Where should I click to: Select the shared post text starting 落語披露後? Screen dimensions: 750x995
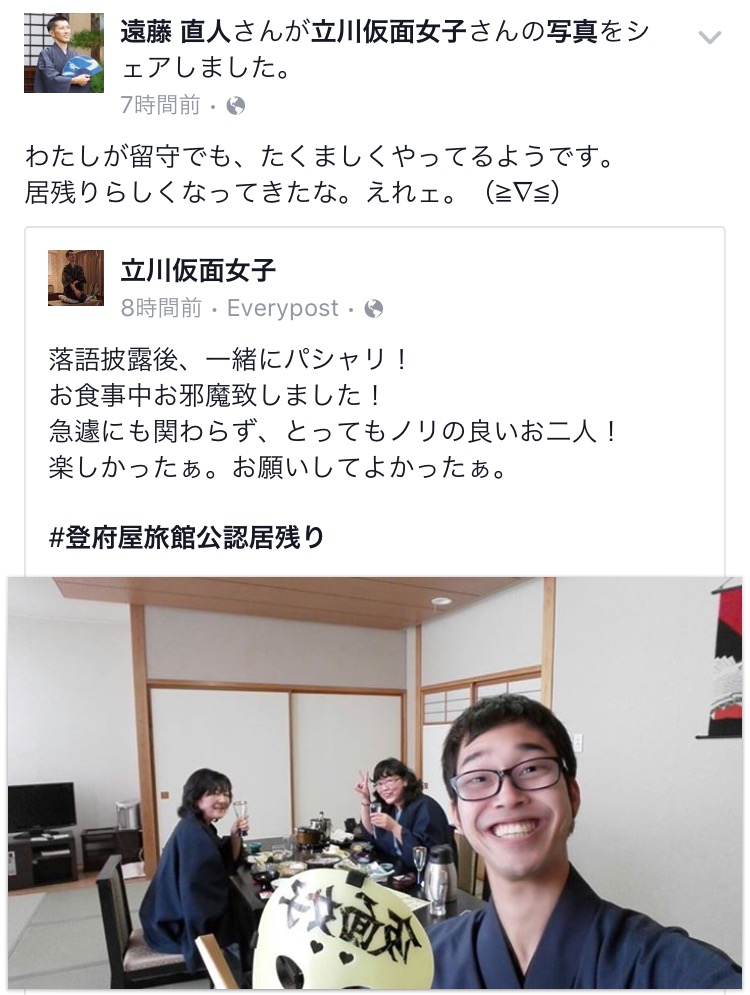[x=332, y=414]
